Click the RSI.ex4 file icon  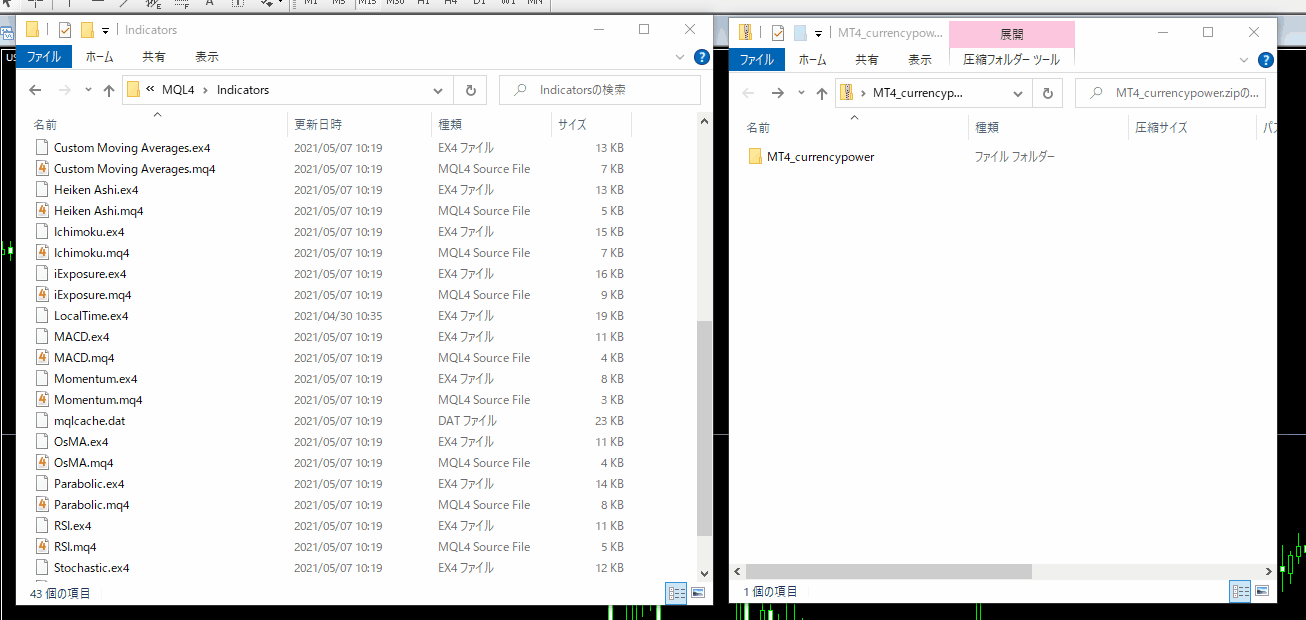[x=42, y=526]
